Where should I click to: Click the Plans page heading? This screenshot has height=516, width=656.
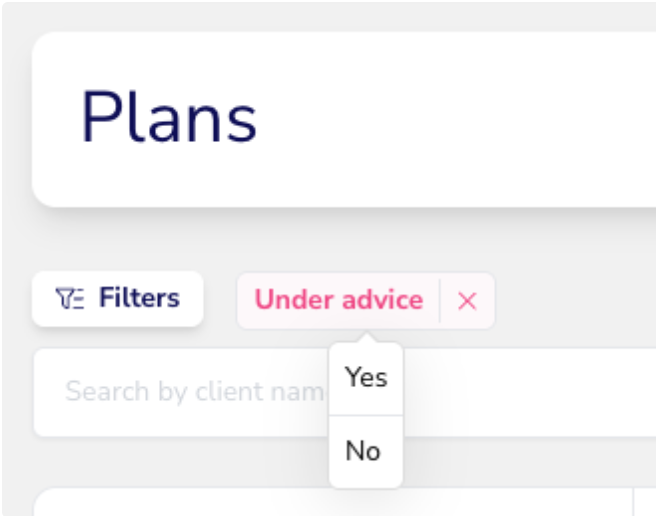pyautogui.click(x=169, y=117)
